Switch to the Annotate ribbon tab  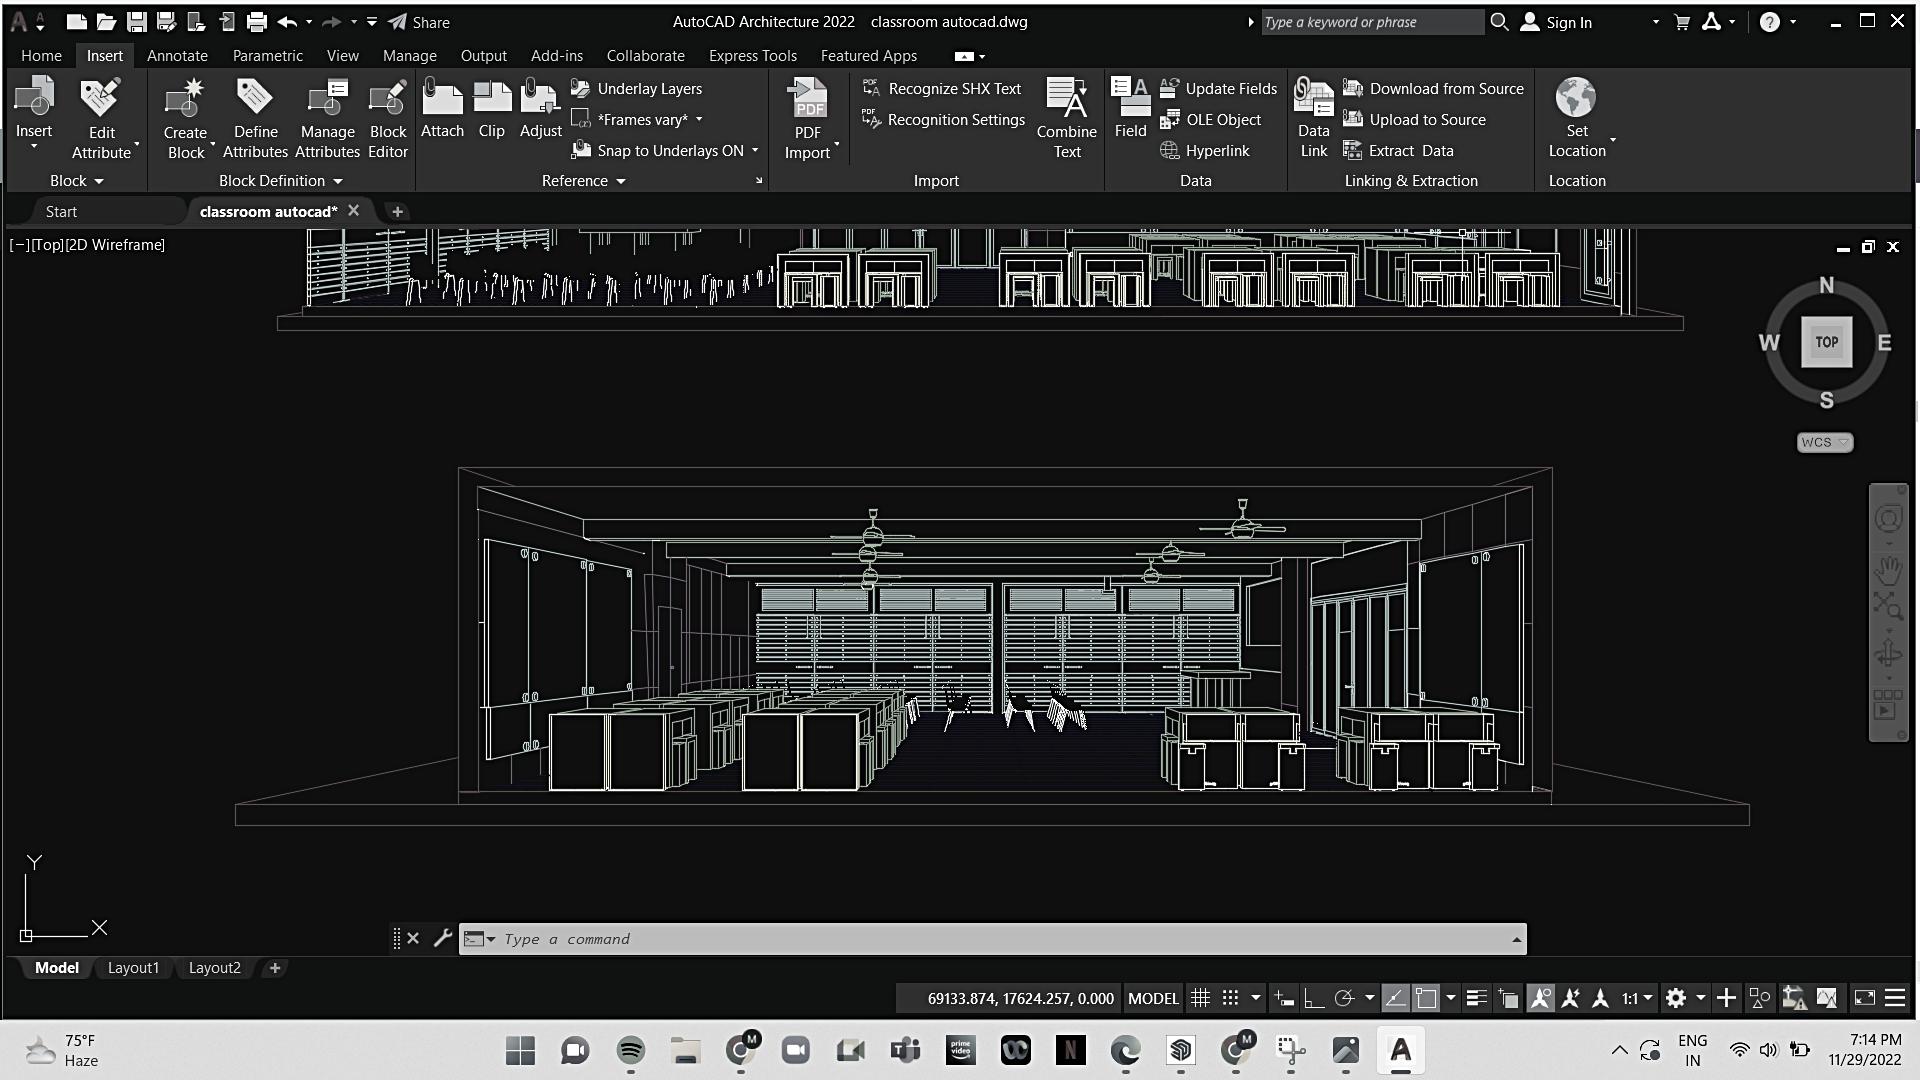pyautogui.click(x=177, y=56)
